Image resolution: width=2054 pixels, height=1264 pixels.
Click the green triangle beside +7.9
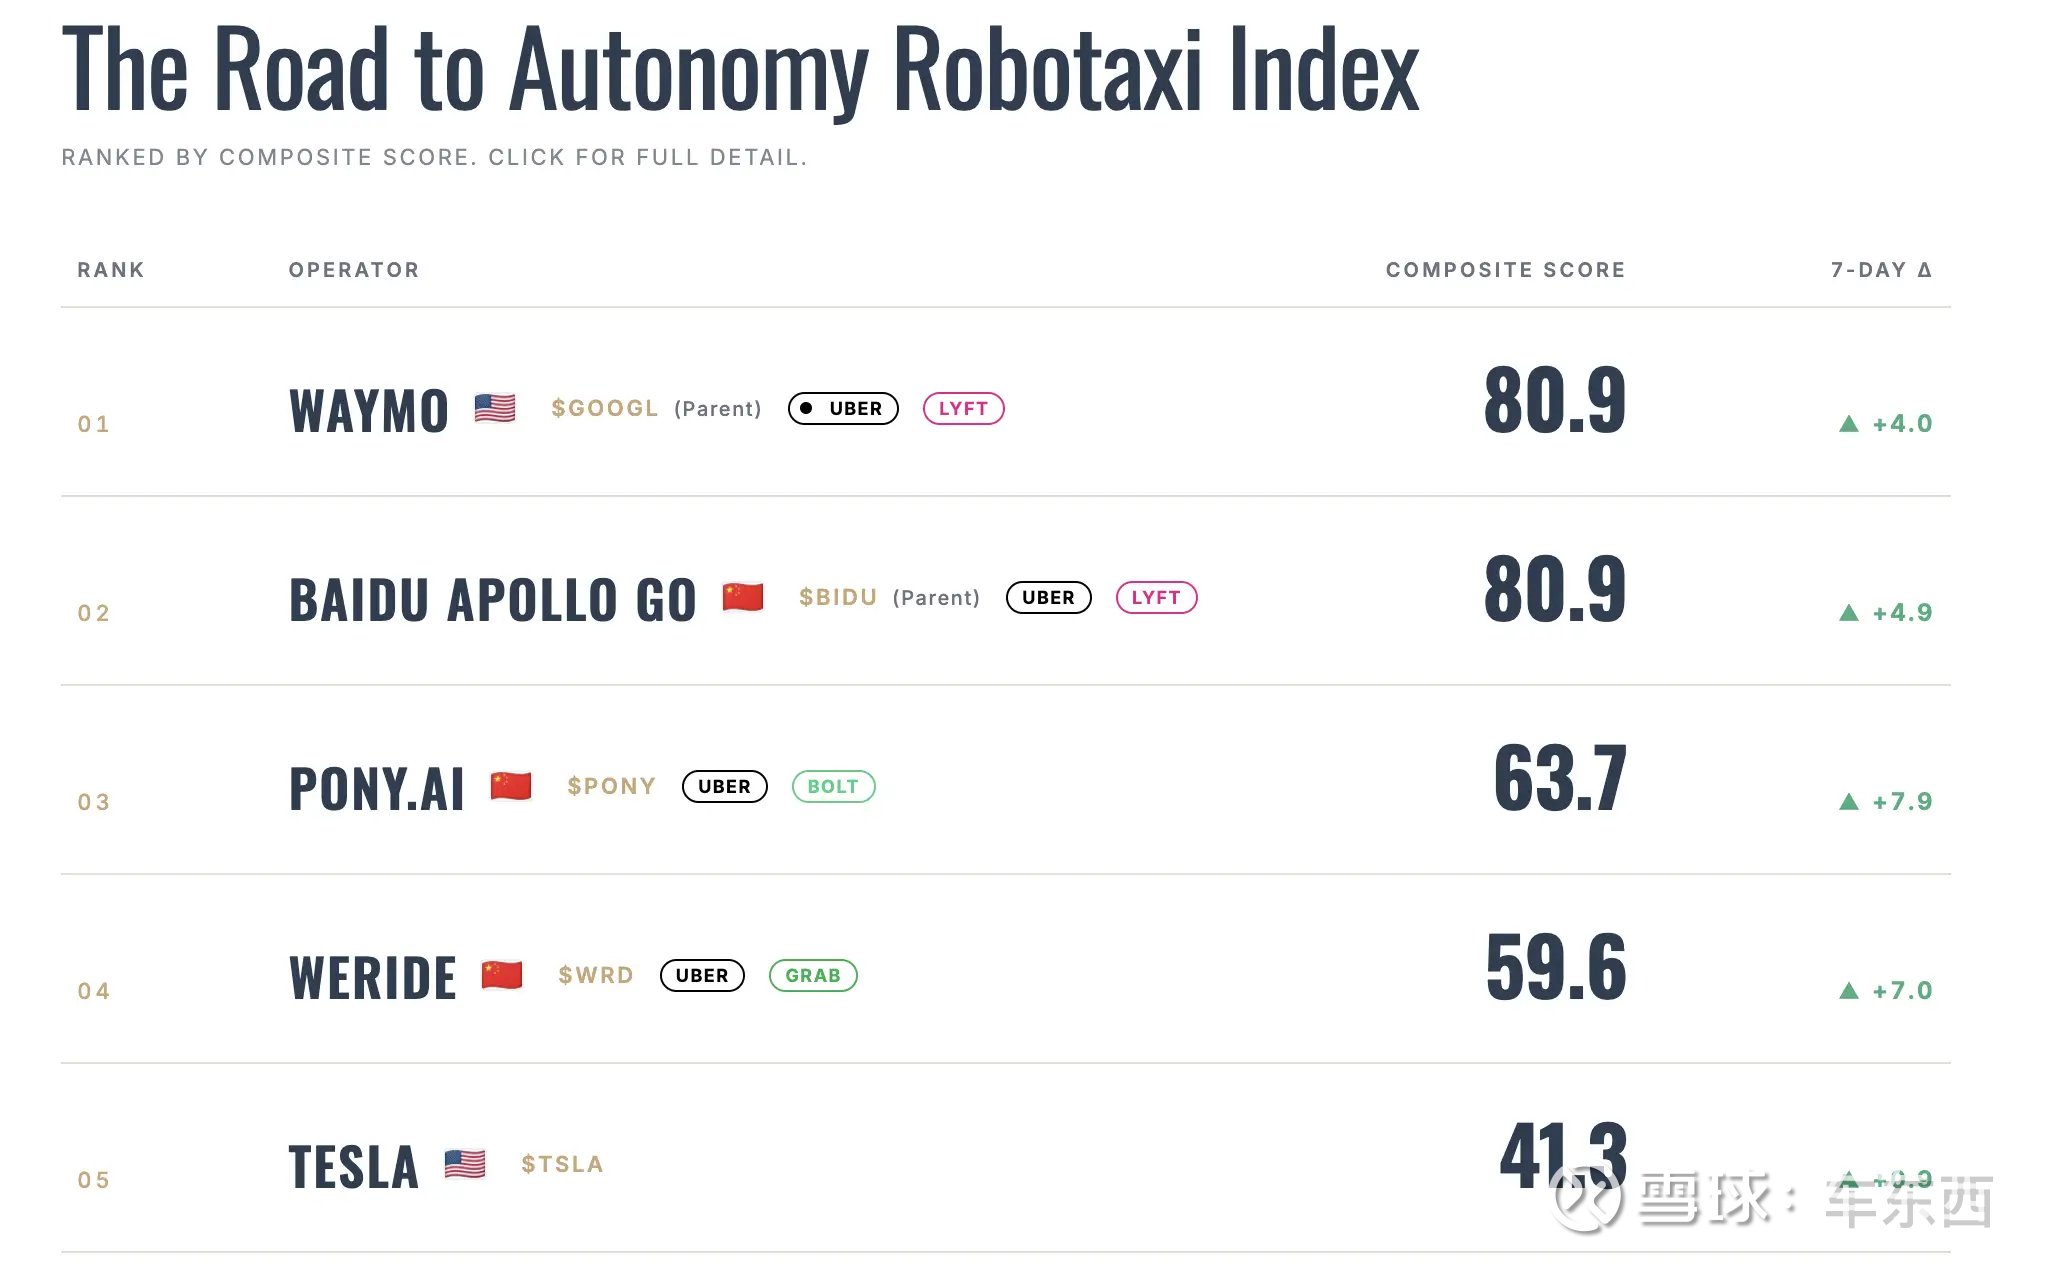pos(1849,802)
